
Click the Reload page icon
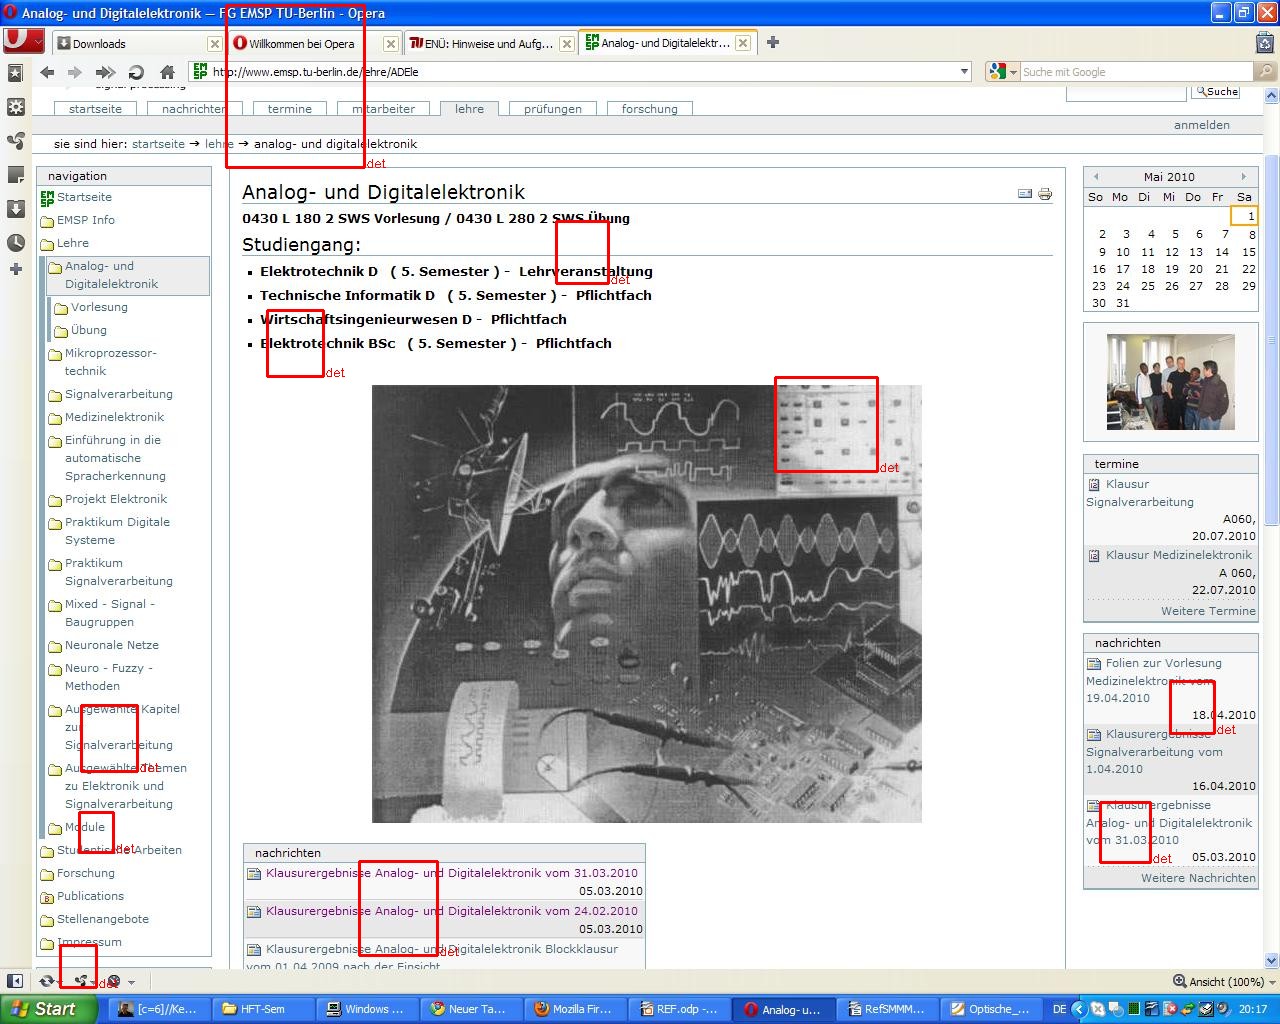click(x=137, y=72)
